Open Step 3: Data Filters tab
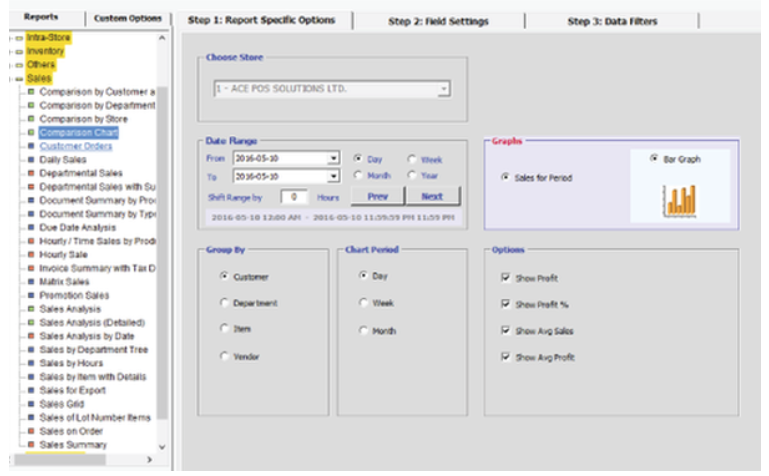 612,22
